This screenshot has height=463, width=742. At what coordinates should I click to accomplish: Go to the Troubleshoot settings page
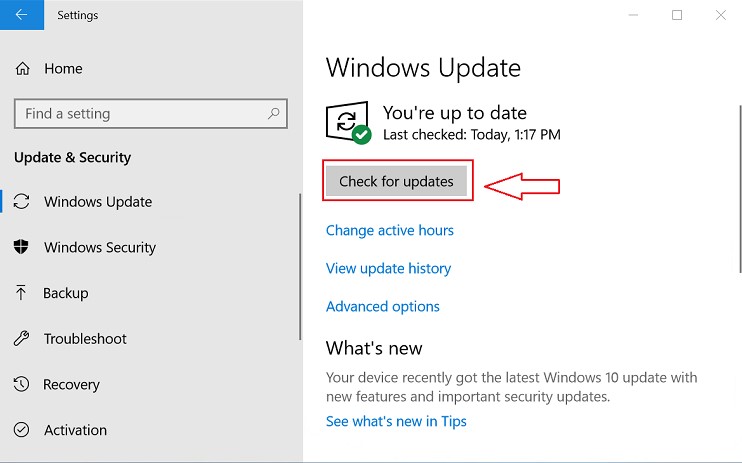point(85,339)
